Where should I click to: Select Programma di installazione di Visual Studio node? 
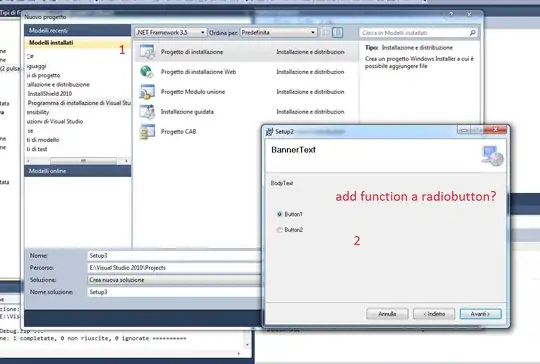click(x=79, y=103)
